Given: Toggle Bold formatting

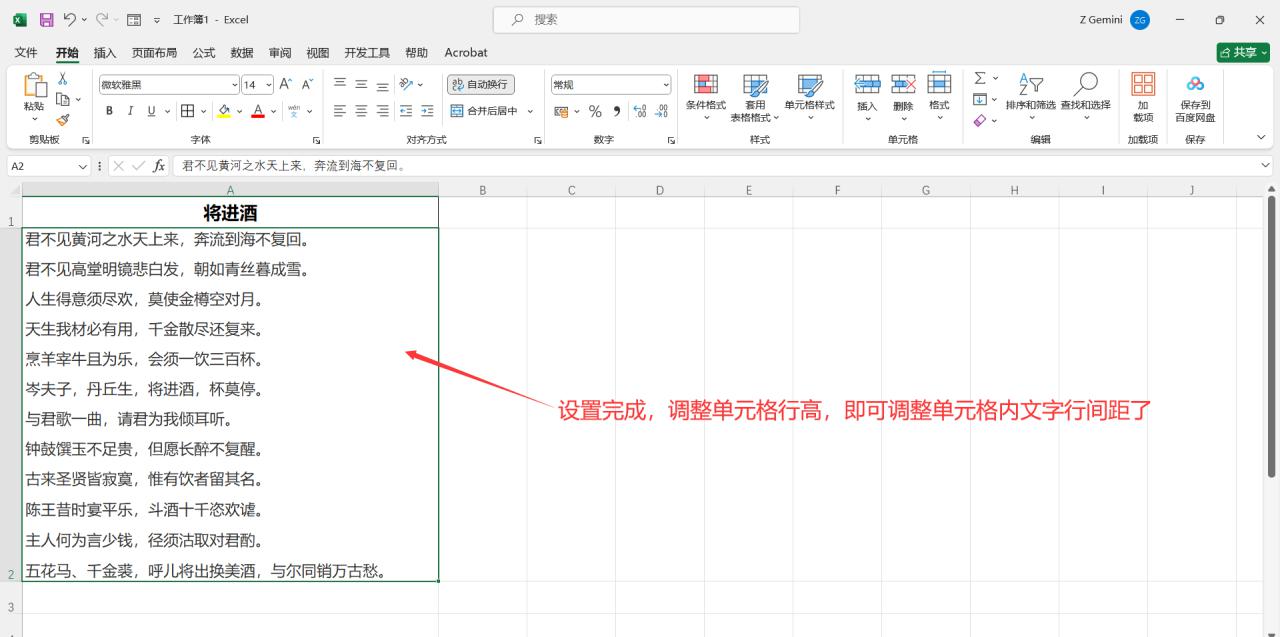Looking at the screenshot, I should (x=109, y=111).
